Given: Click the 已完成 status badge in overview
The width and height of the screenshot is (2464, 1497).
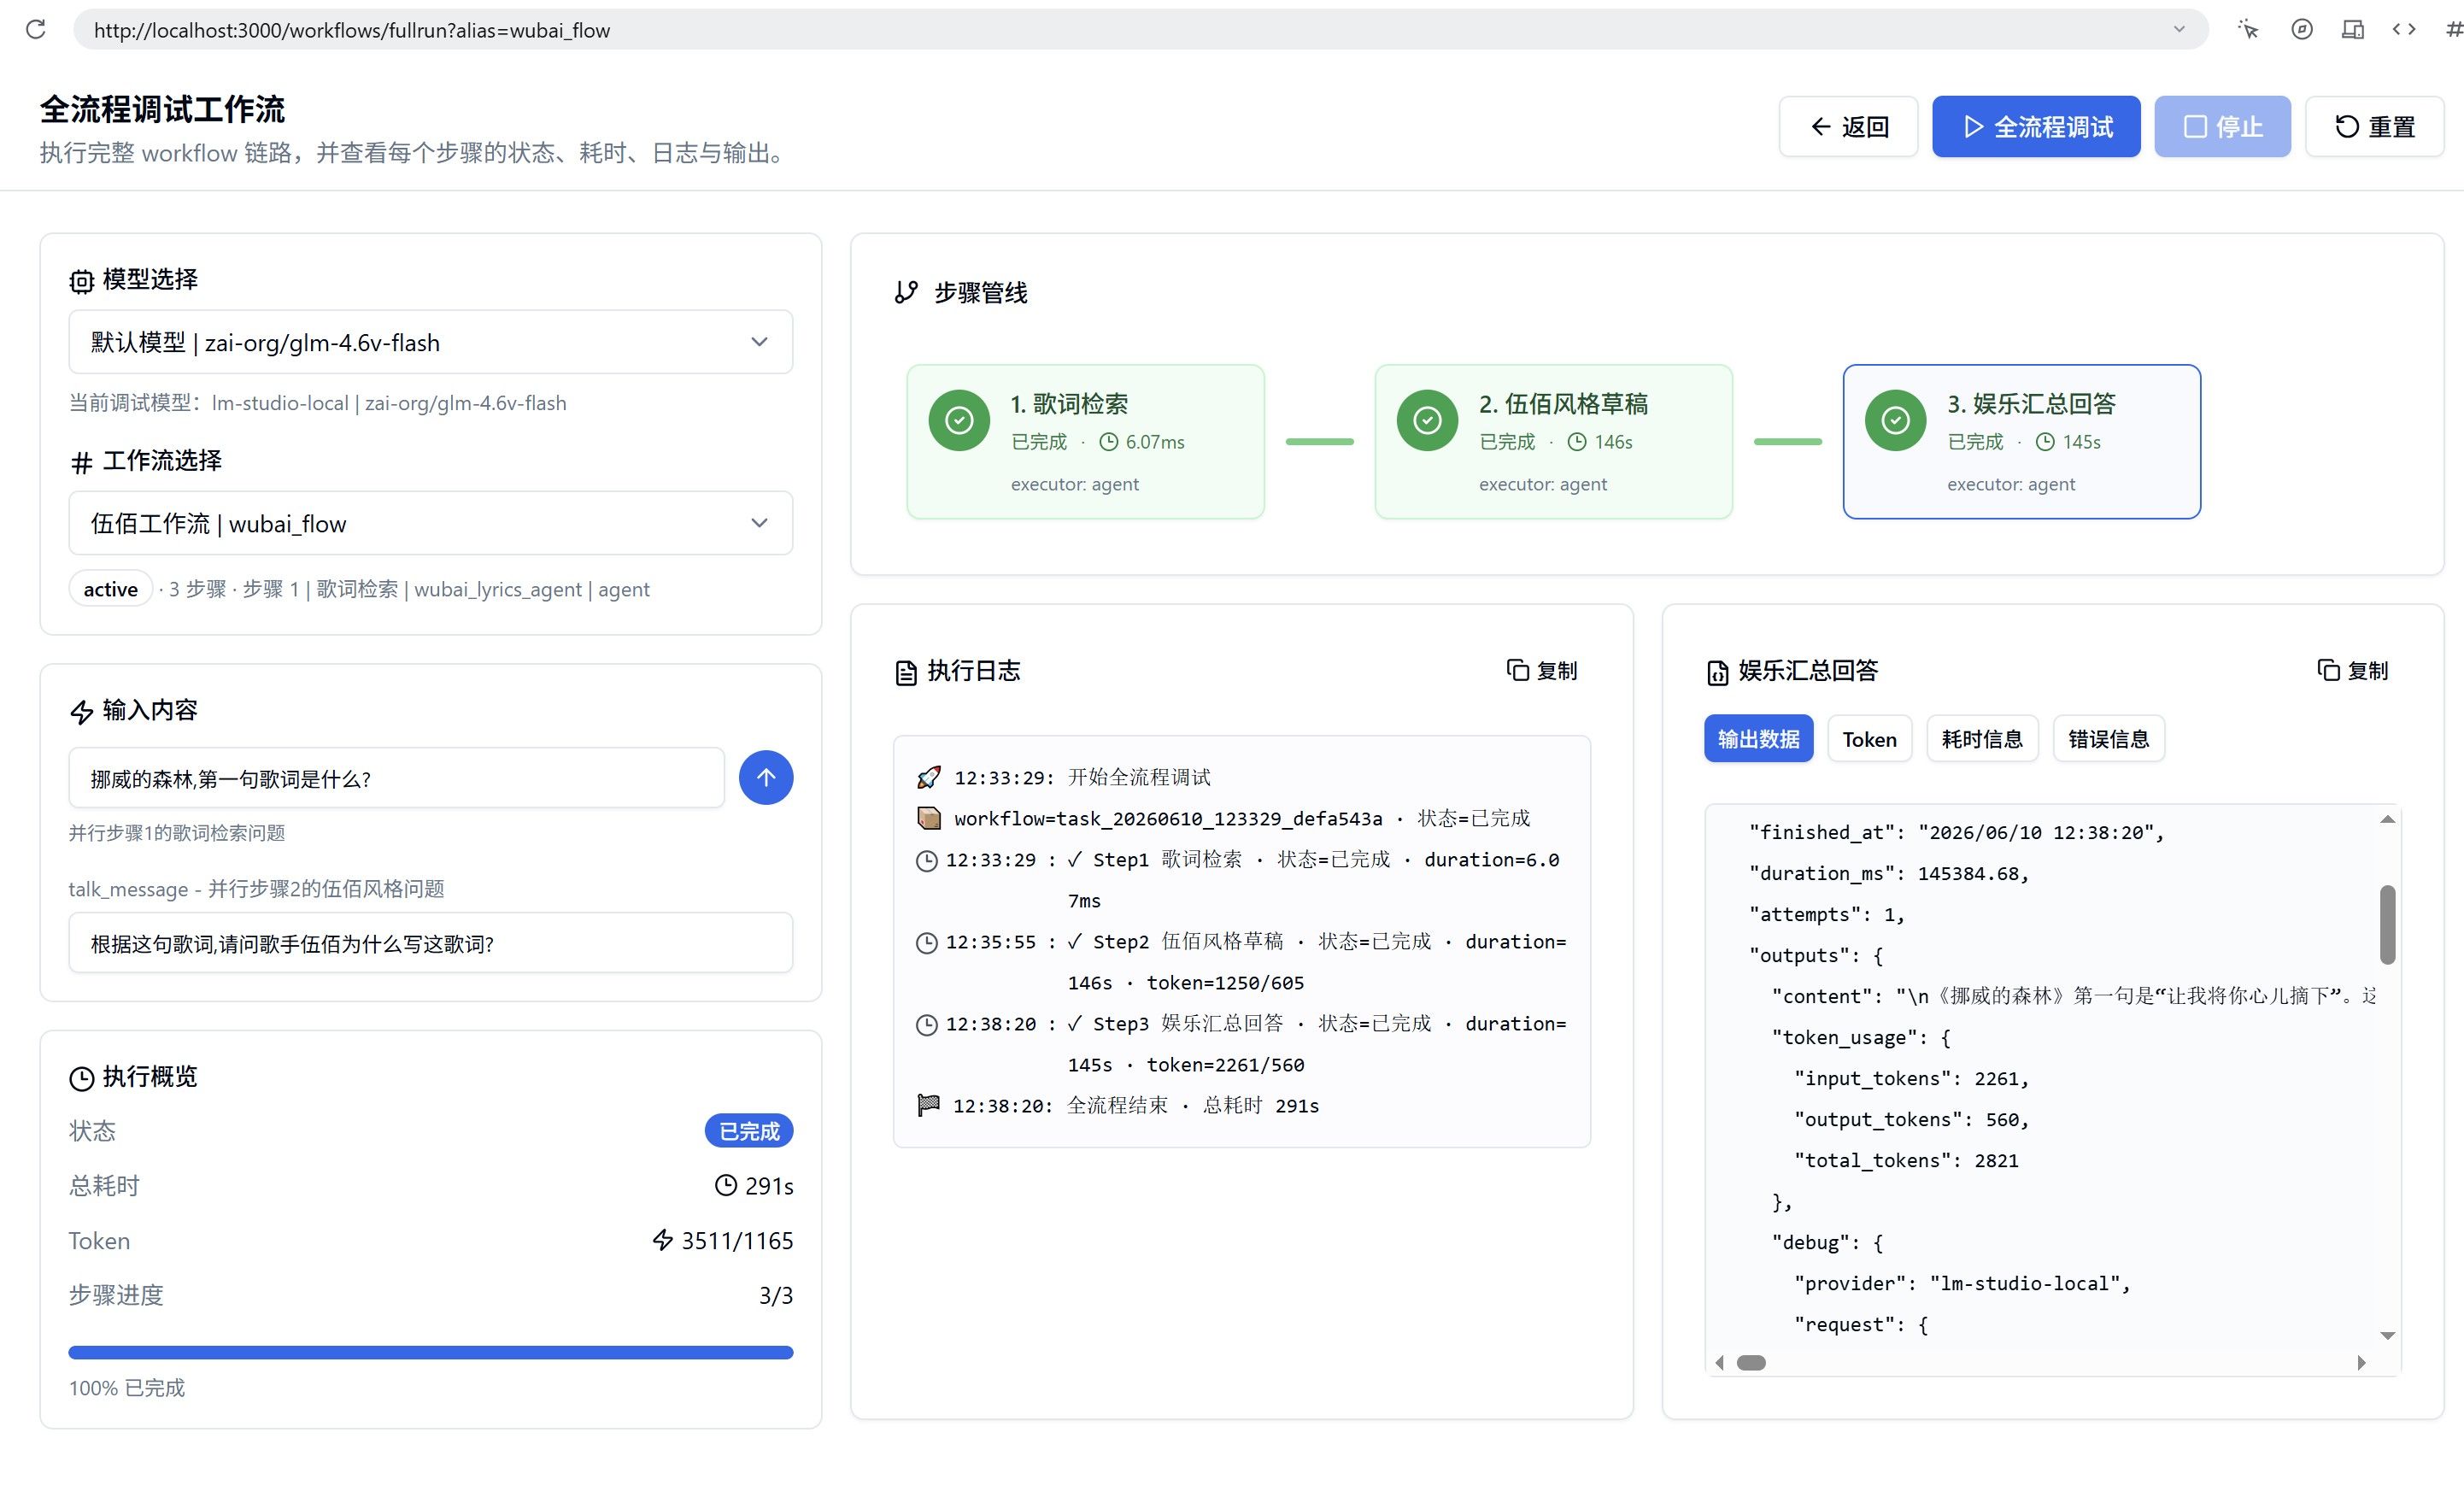Looking at the screenshot, I should coord(749,1131).
